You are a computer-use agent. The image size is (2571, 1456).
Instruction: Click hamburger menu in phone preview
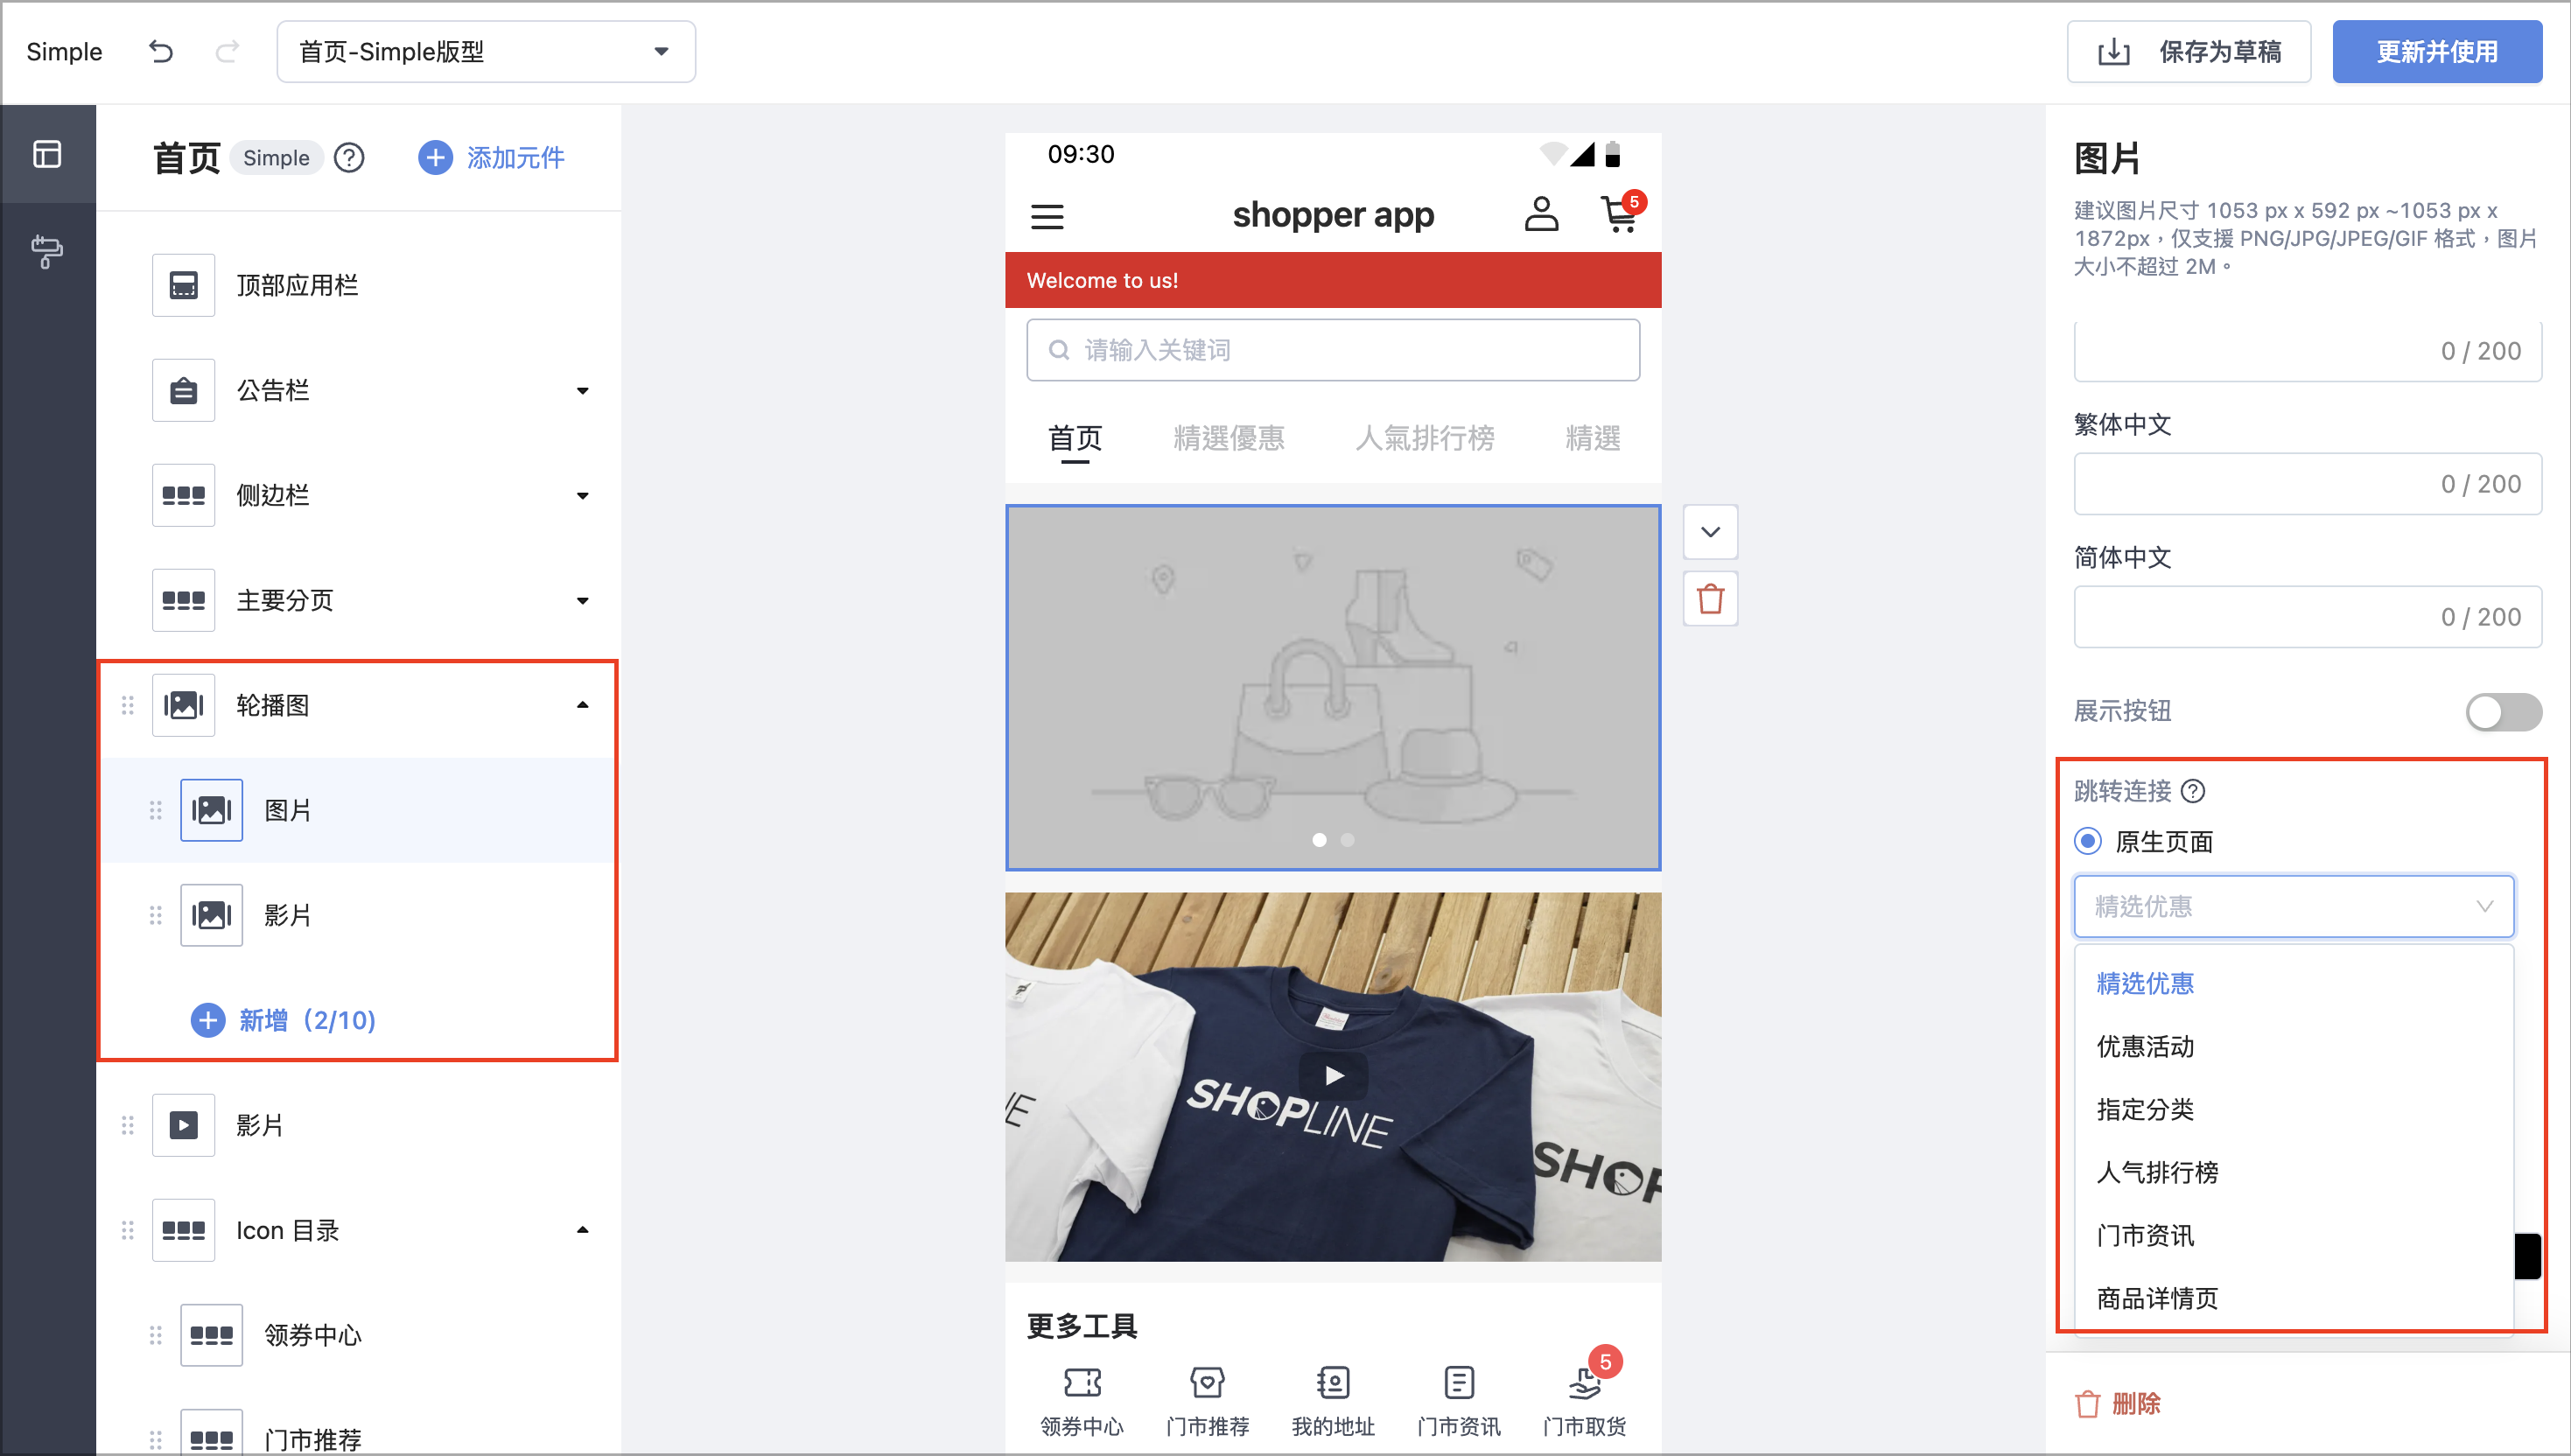tap(1047, 216)
